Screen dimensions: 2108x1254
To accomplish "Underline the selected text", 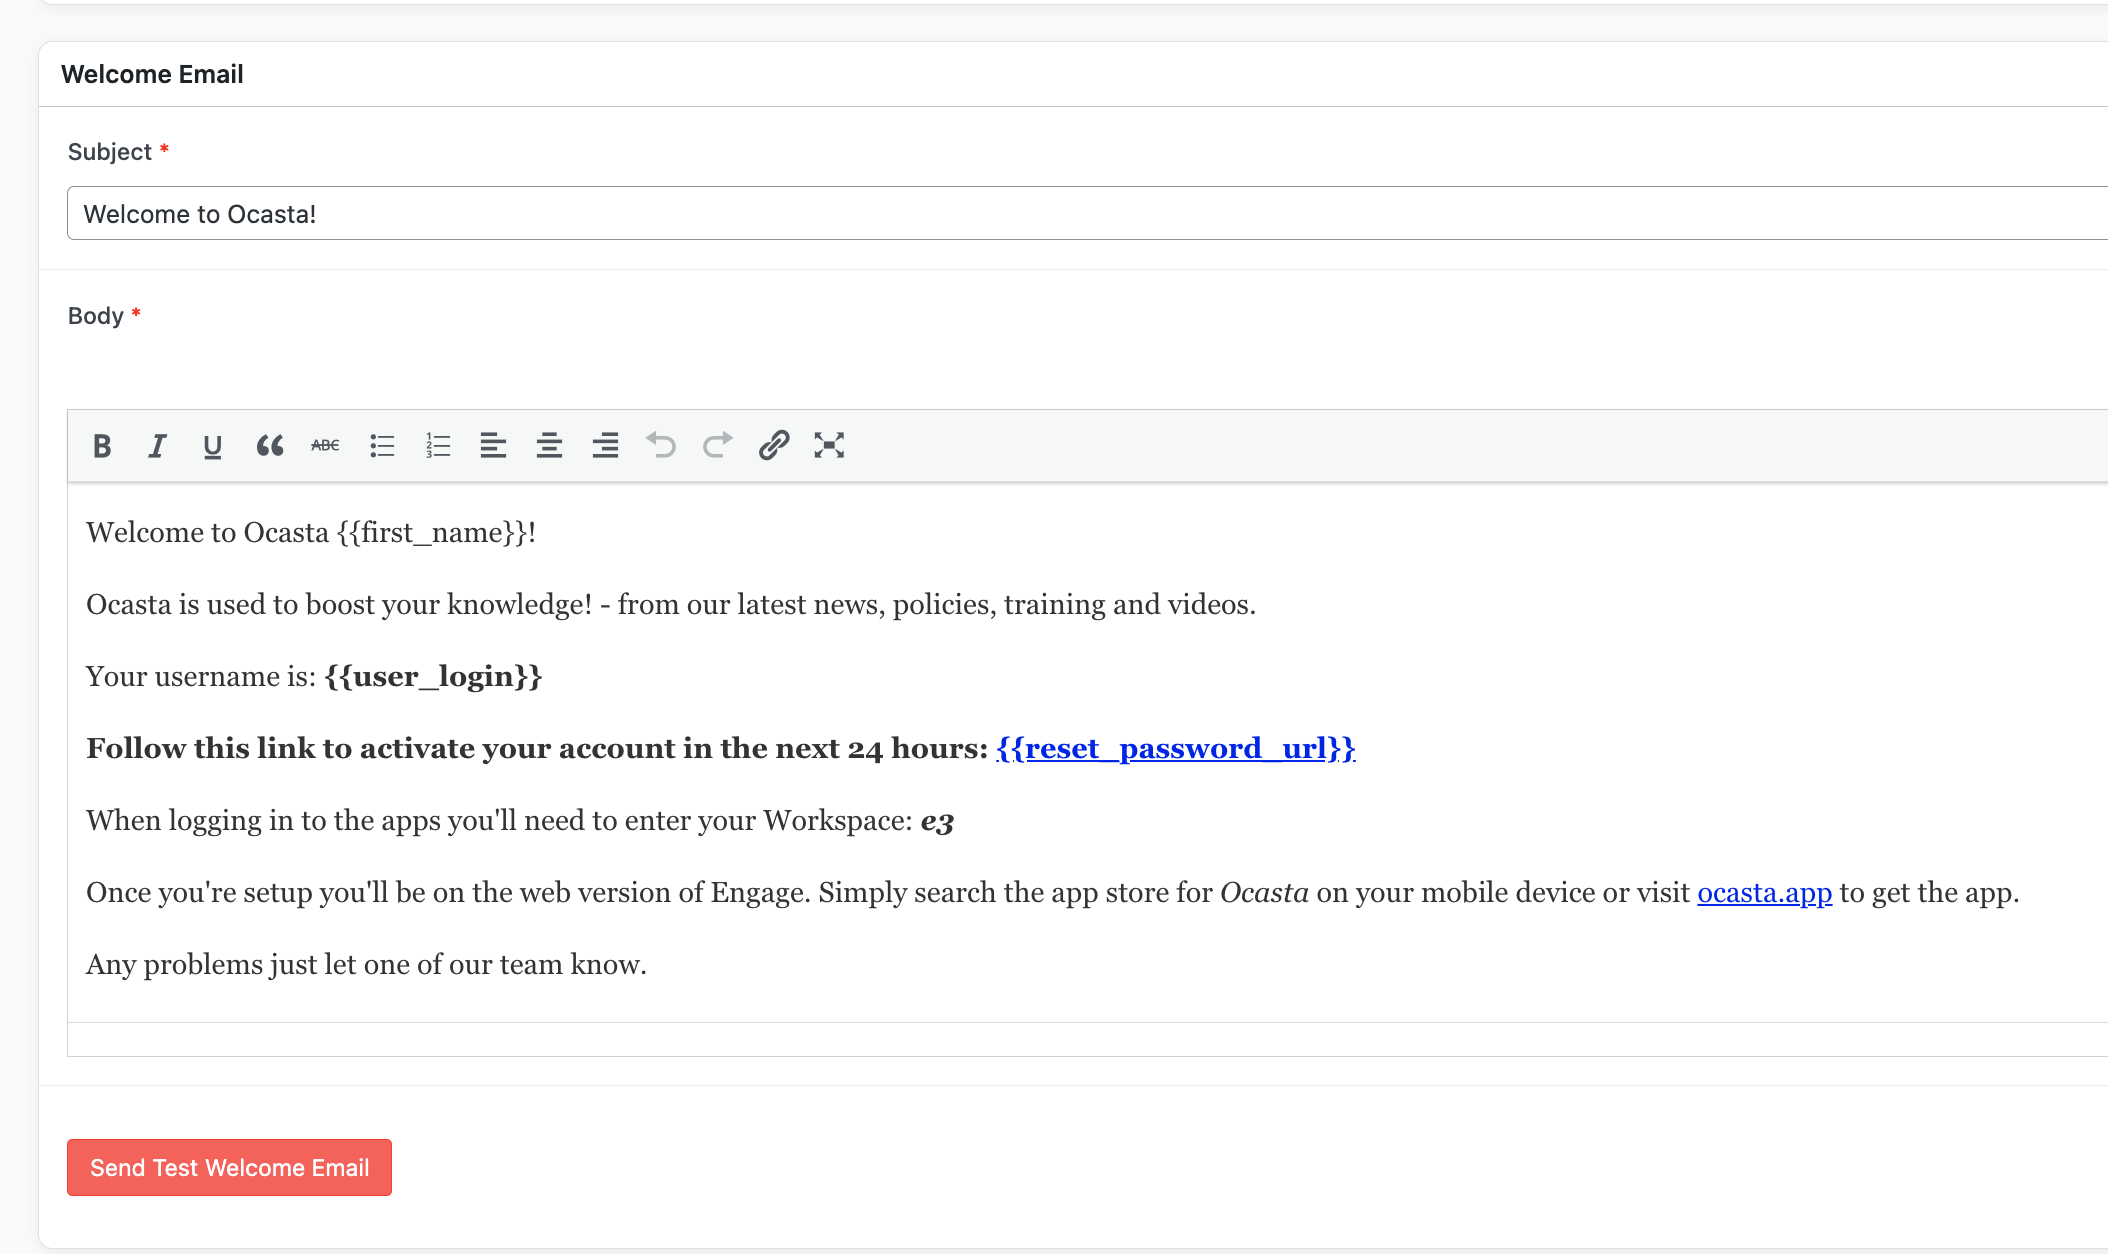I will tap(212, 446).
